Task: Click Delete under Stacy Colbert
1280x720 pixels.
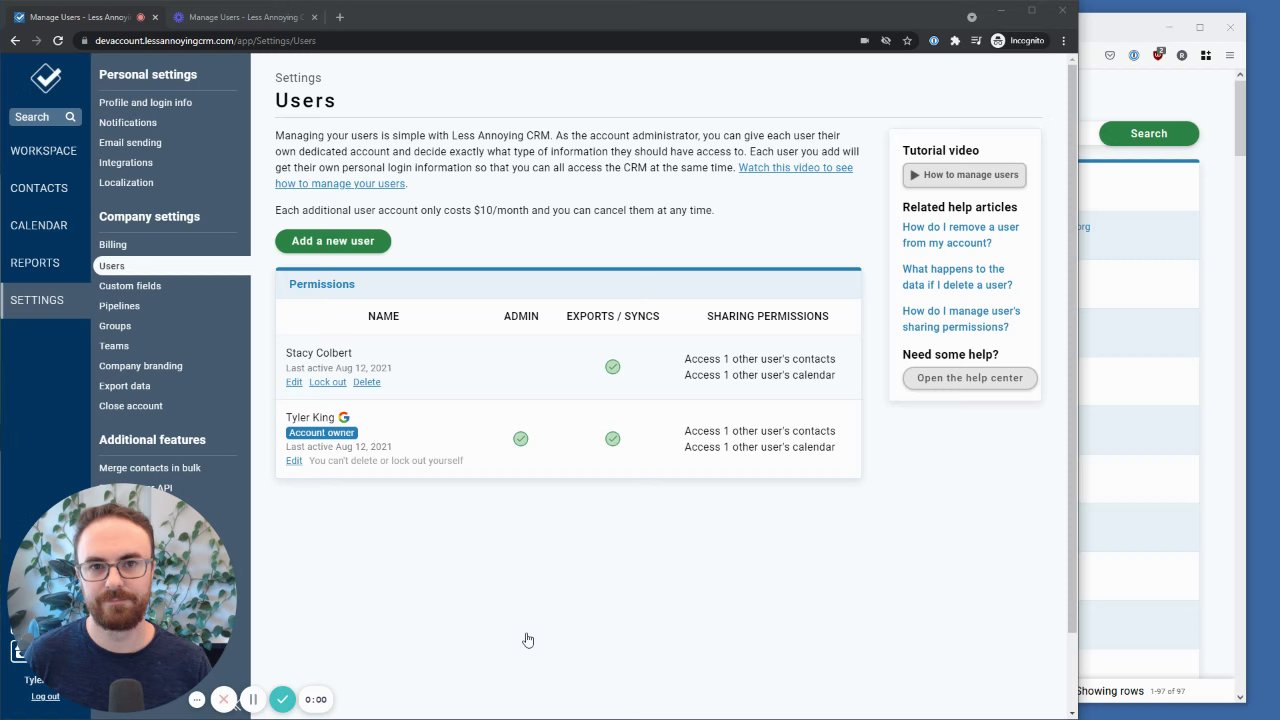Action: [366, 382]
